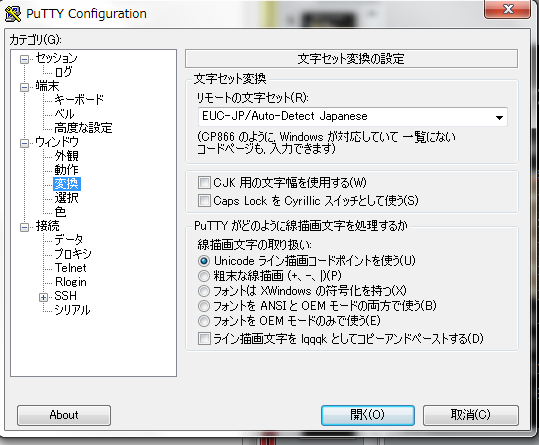Select the Telnet connection category
The height and width of the screenshot is (445, 539).
70,268
